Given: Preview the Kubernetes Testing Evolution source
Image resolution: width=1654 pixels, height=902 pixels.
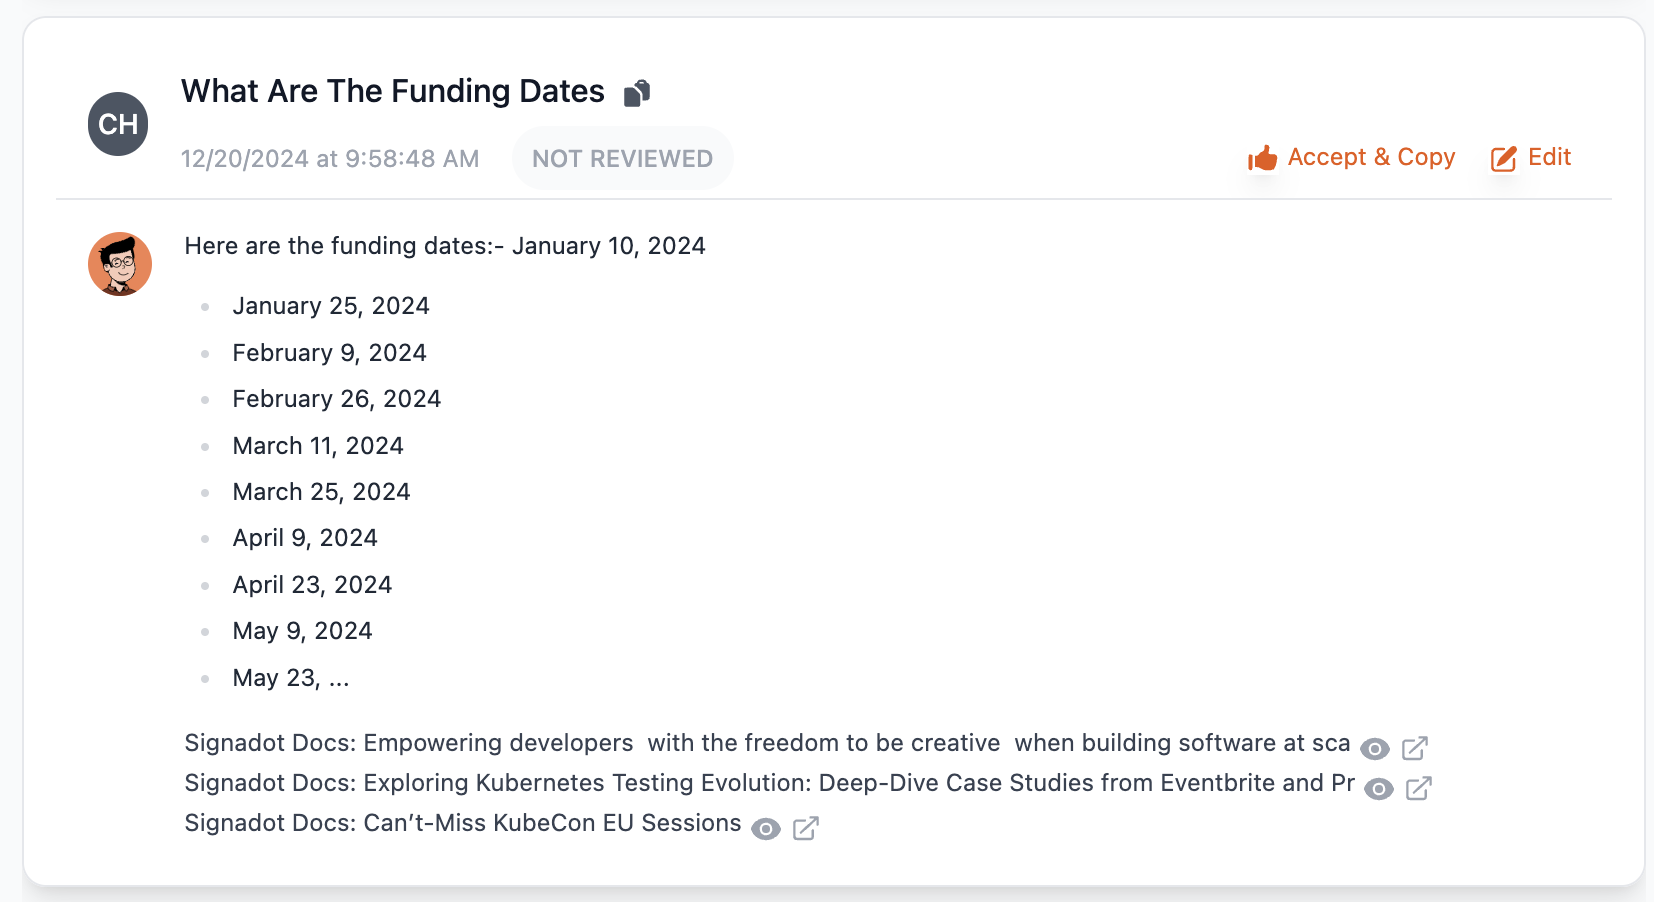Looking at the screenshot, I should pos(1379,788).
